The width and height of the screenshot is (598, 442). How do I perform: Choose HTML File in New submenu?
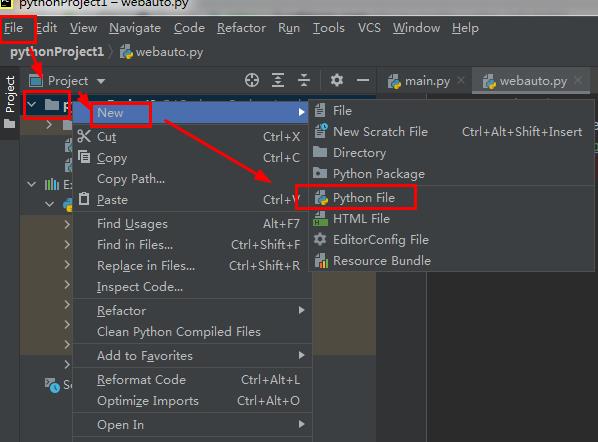[x=451, y=219]
